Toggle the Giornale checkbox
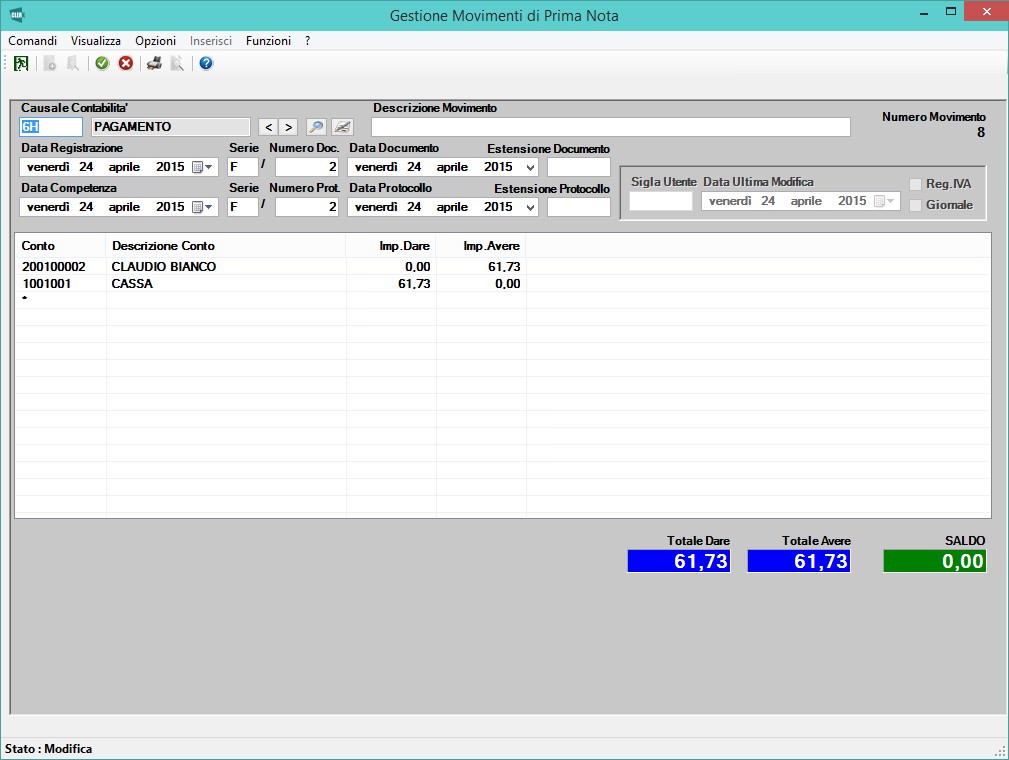The image size is (1009, 760). (915, 205)
